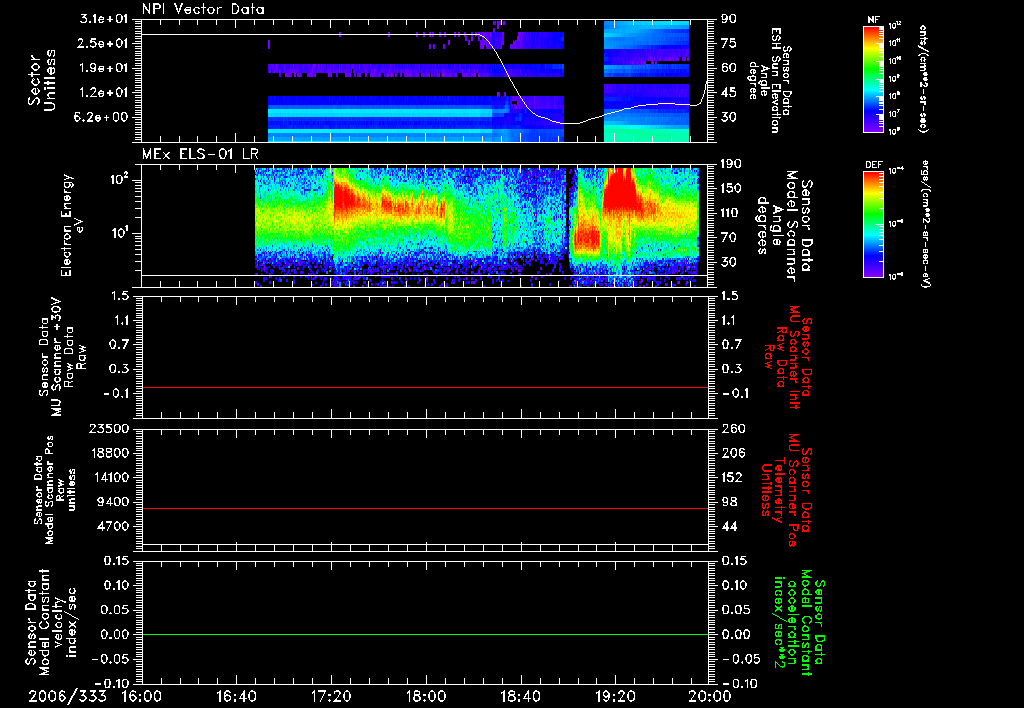Click the 16:40 time axis label
Screen dimensions: 1024x708
pyautogui.click(x=236, y=696)
